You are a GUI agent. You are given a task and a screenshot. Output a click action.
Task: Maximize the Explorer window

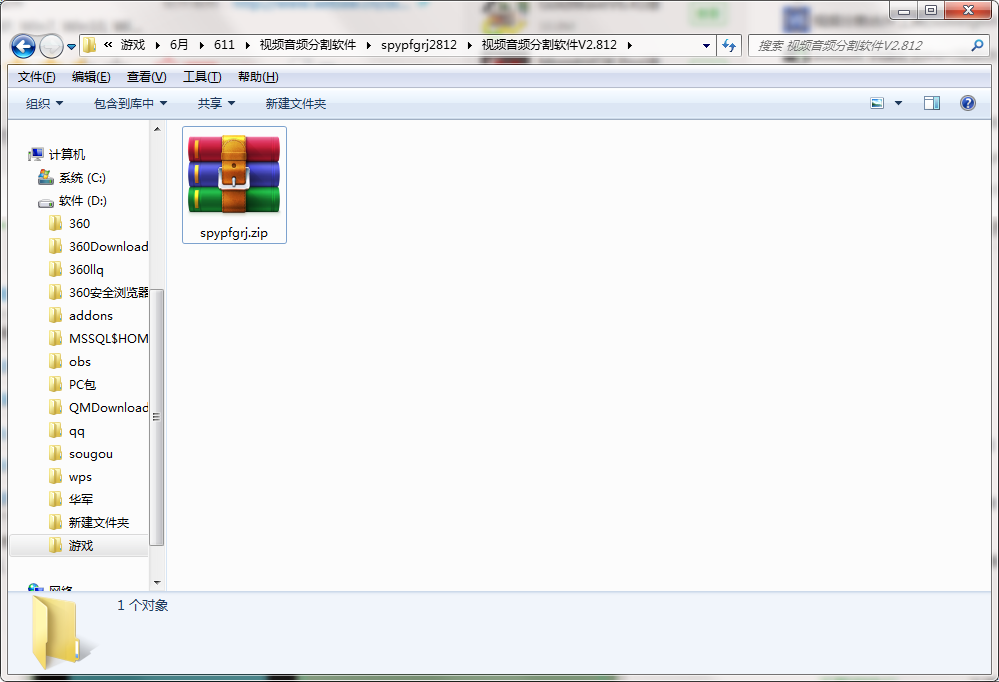[x=931, y=11]
